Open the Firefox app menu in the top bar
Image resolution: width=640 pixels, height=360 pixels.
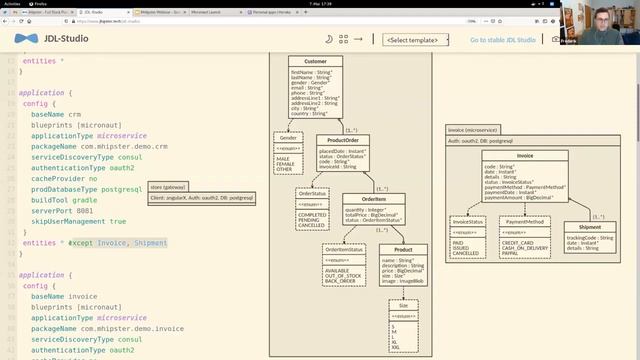click(x=38, y=4)
